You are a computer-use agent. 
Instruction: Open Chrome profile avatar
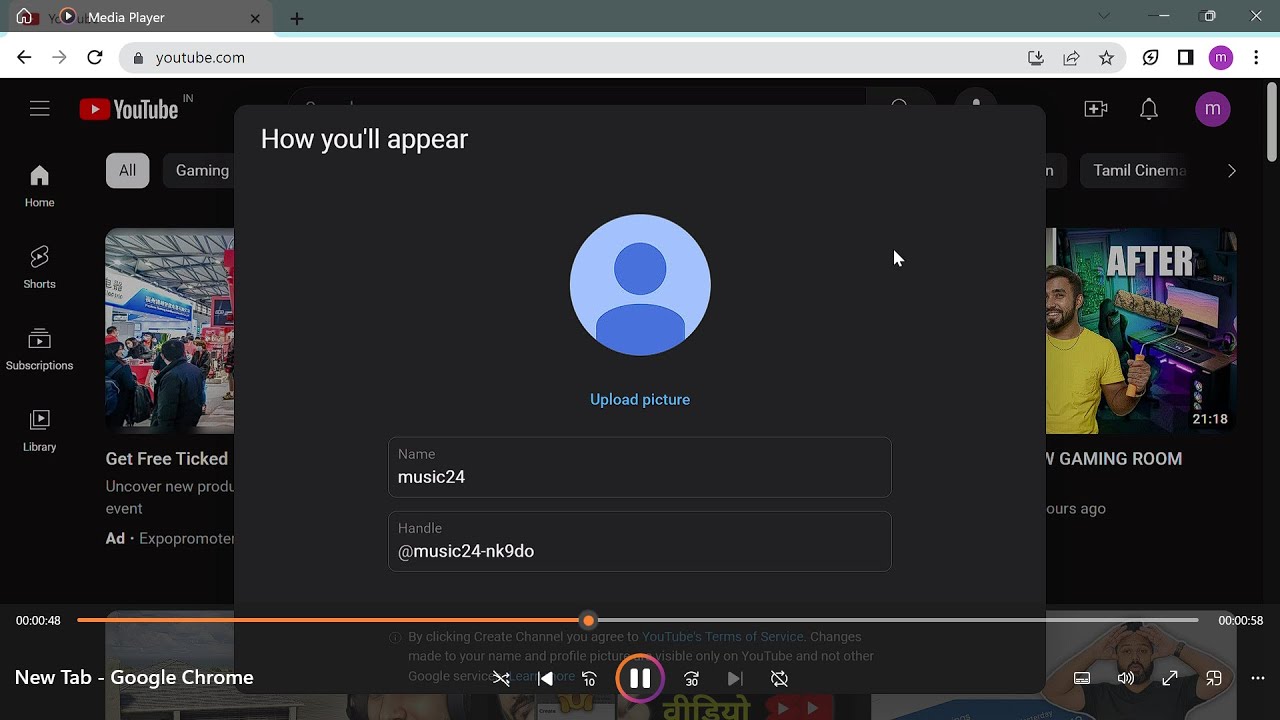pyautogui.click(x=1221, y=58)
